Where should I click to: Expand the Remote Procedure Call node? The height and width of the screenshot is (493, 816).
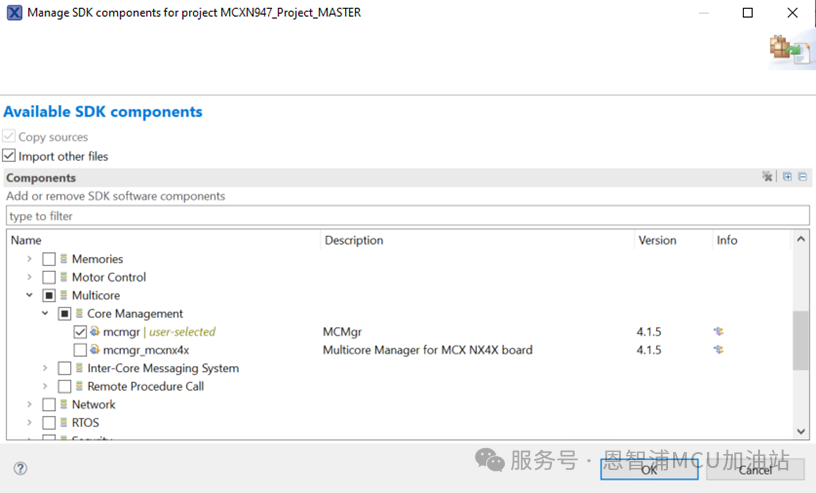click(x=45, y=386)
